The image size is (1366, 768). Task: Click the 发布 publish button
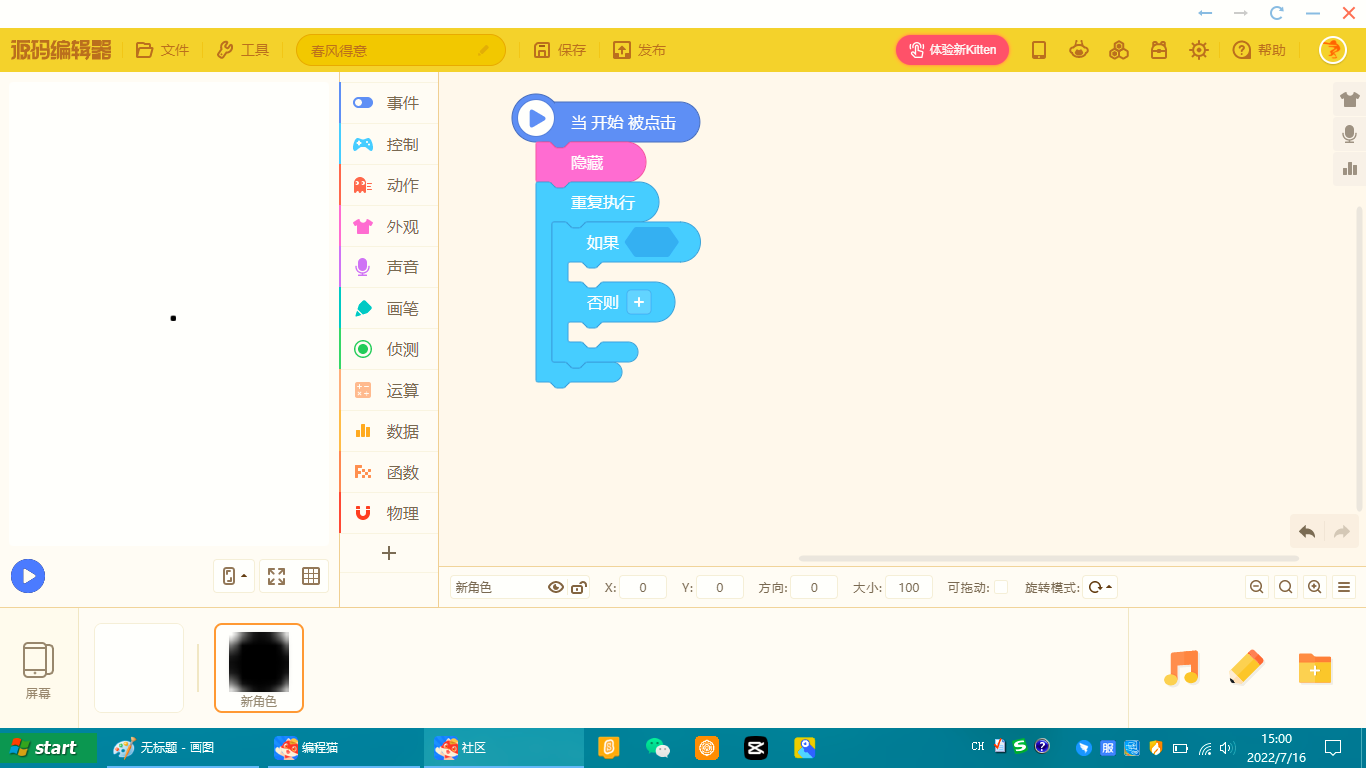tap(639, 50)
